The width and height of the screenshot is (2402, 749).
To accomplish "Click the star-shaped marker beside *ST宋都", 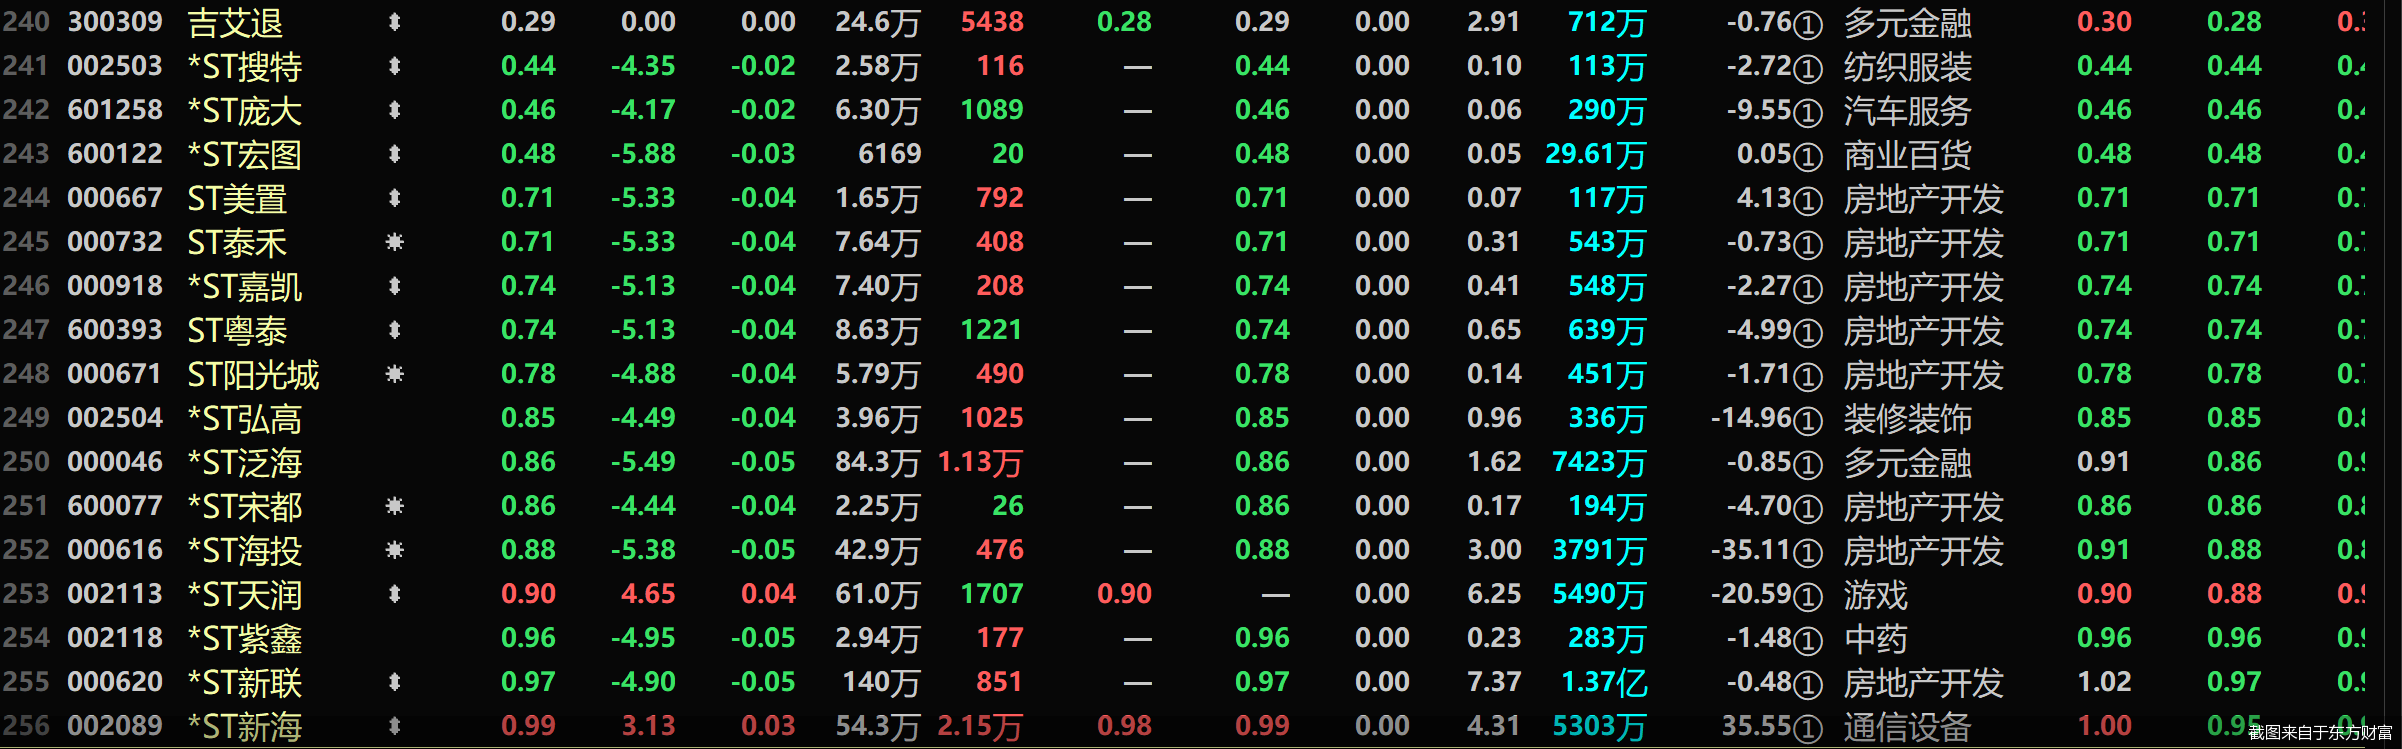I will click(x=395, y=506).
